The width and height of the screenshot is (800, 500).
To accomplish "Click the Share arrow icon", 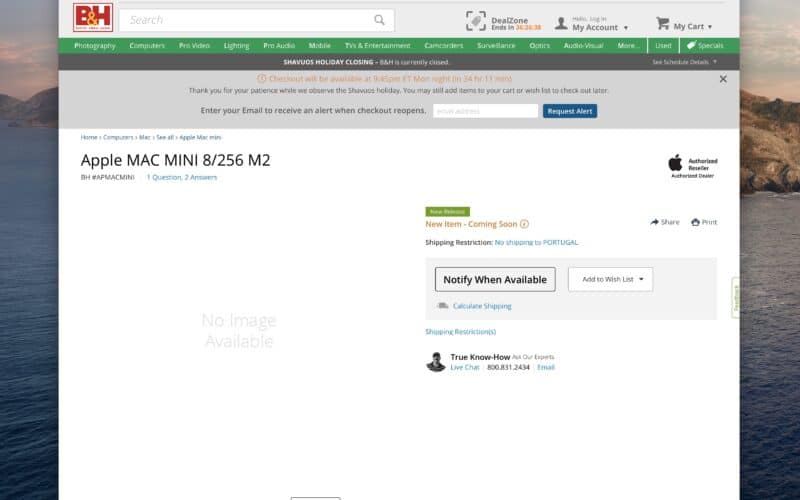I will point(654,222).
